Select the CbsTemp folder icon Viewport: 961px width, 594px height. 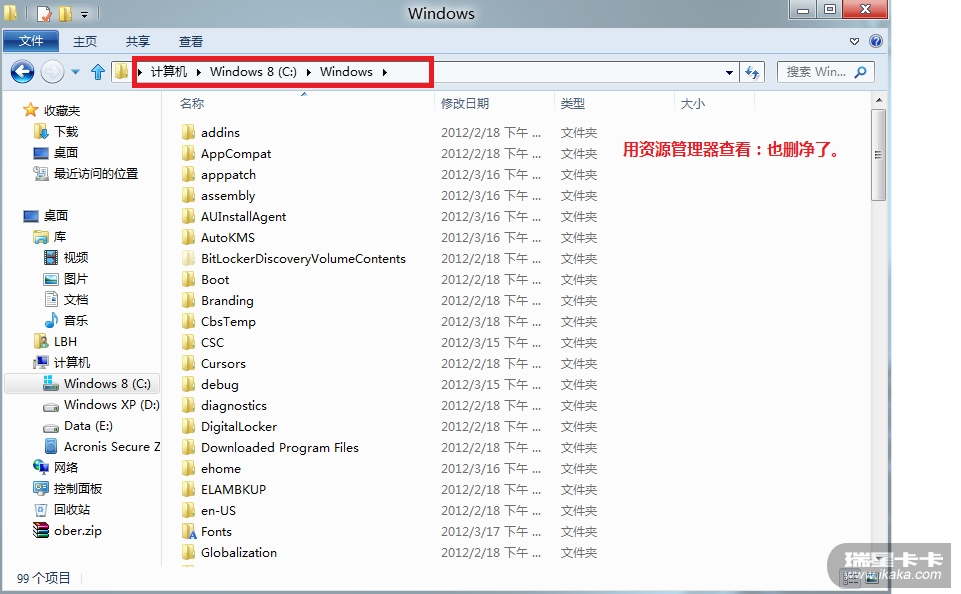point(189,321)
